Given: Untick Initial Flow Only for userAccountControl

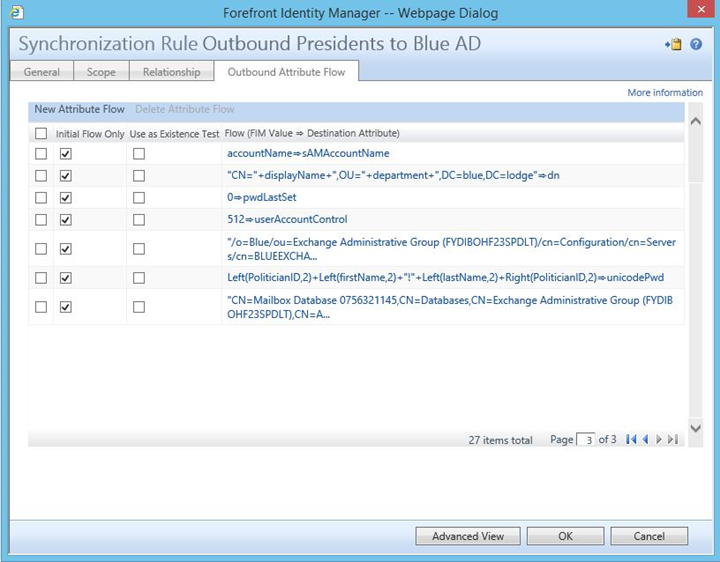Looking at the screenshot, I should coord(66,219).
